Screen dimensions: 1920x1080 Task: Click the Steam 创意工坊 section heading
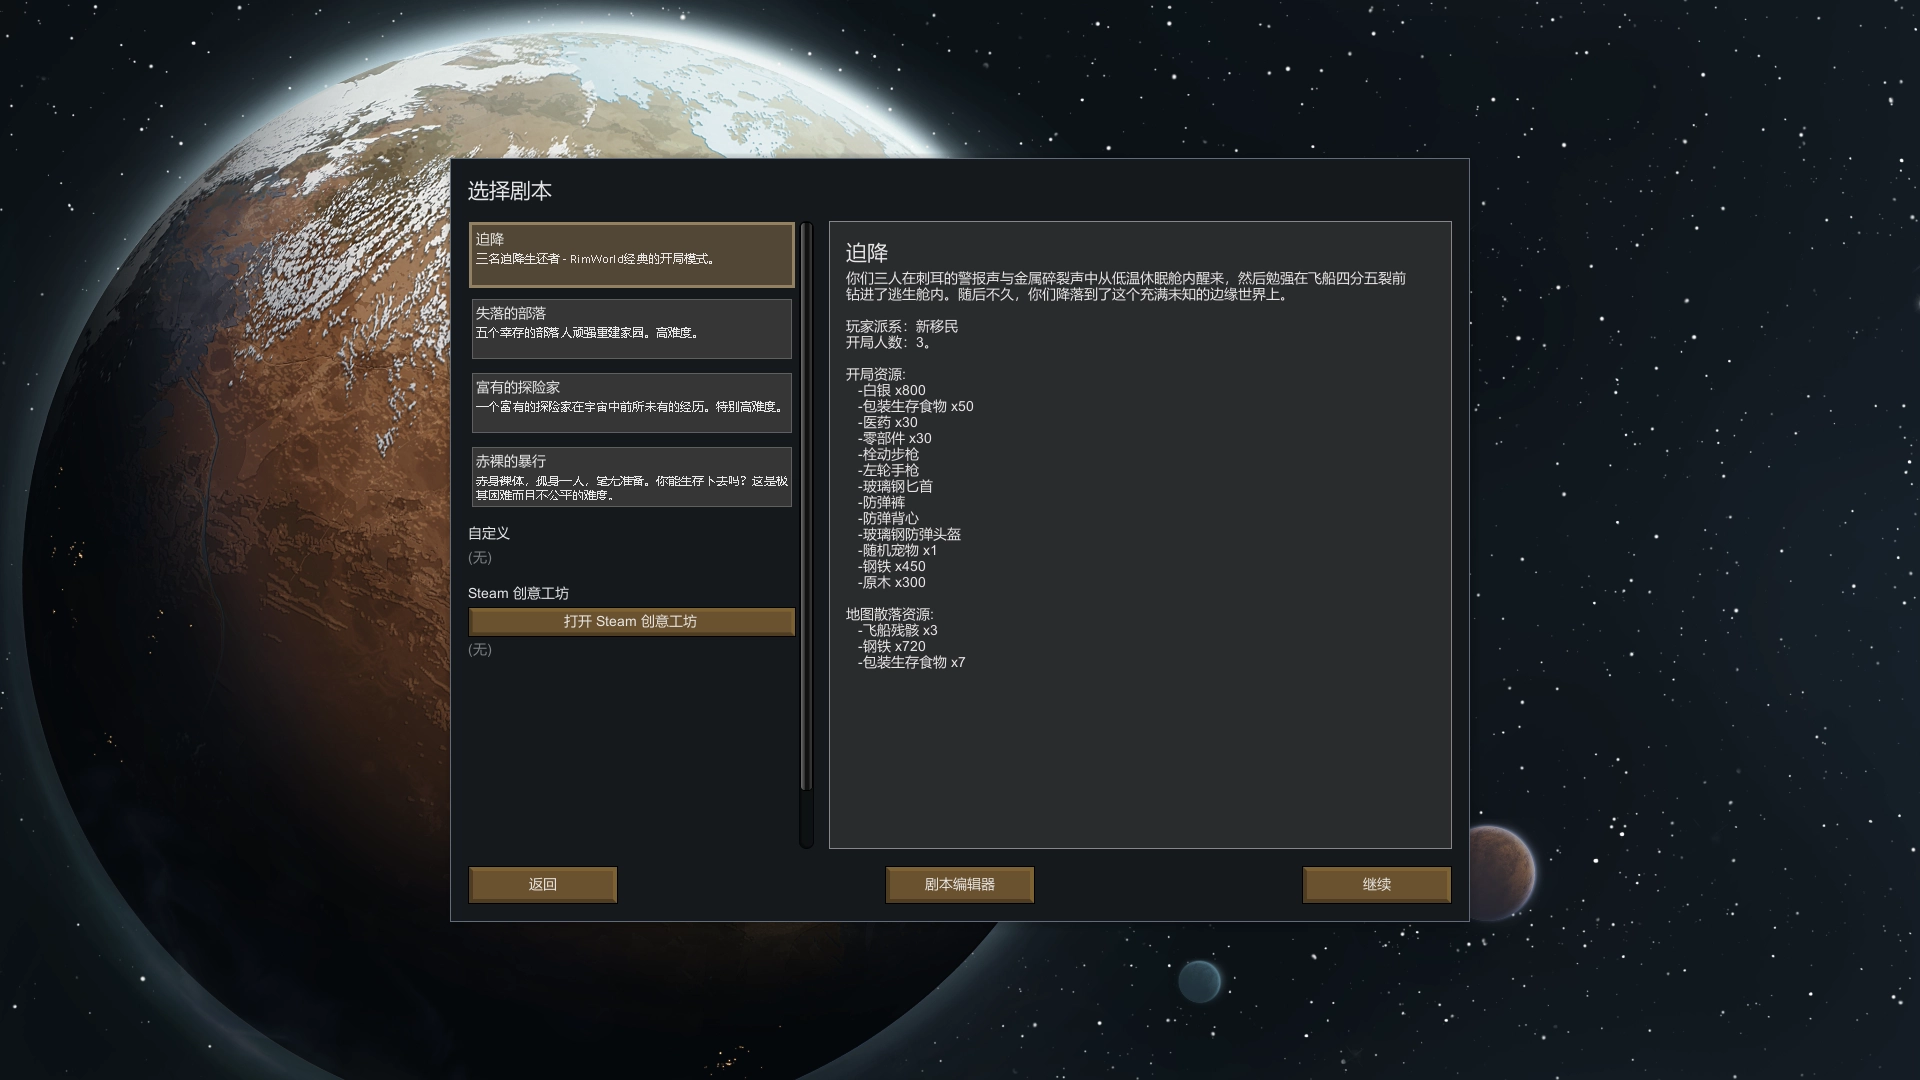518,593
